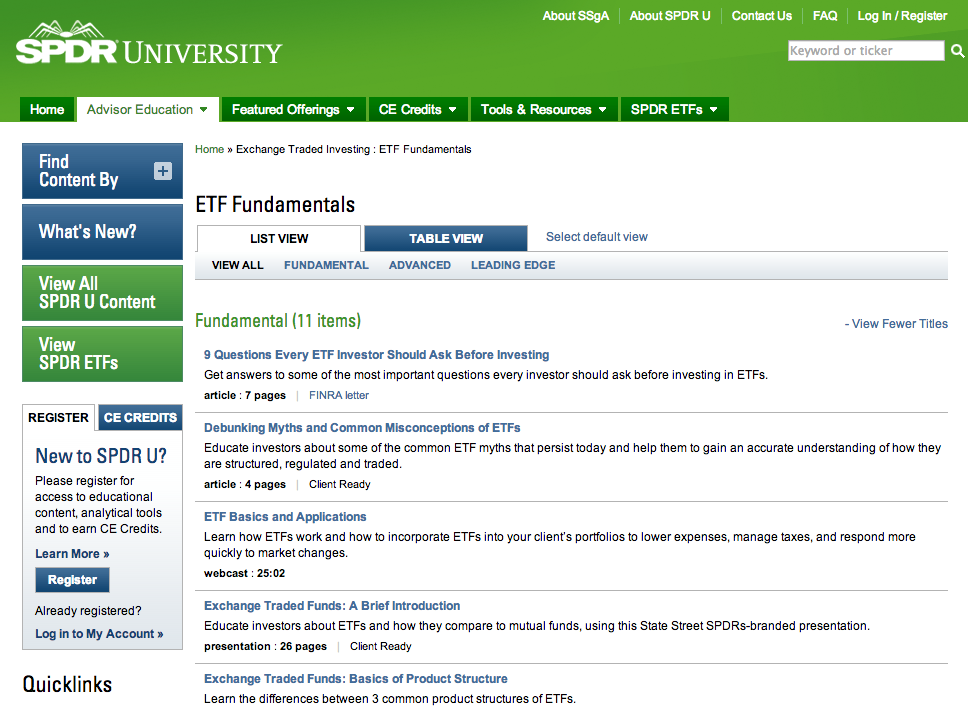
Task: Filter by Leading Edge level
Action: [513, 265]
